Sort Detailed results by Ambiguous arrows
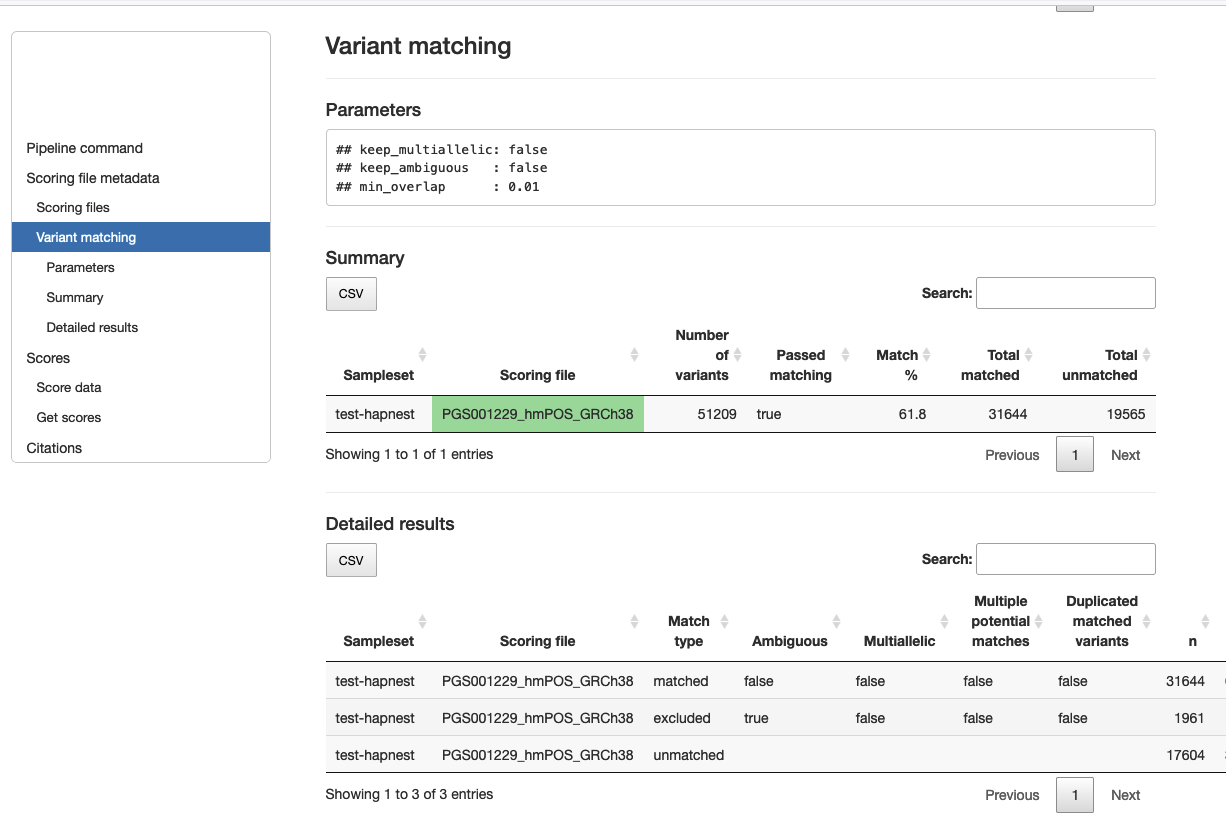1226x830 pixels. pos(836,621)
